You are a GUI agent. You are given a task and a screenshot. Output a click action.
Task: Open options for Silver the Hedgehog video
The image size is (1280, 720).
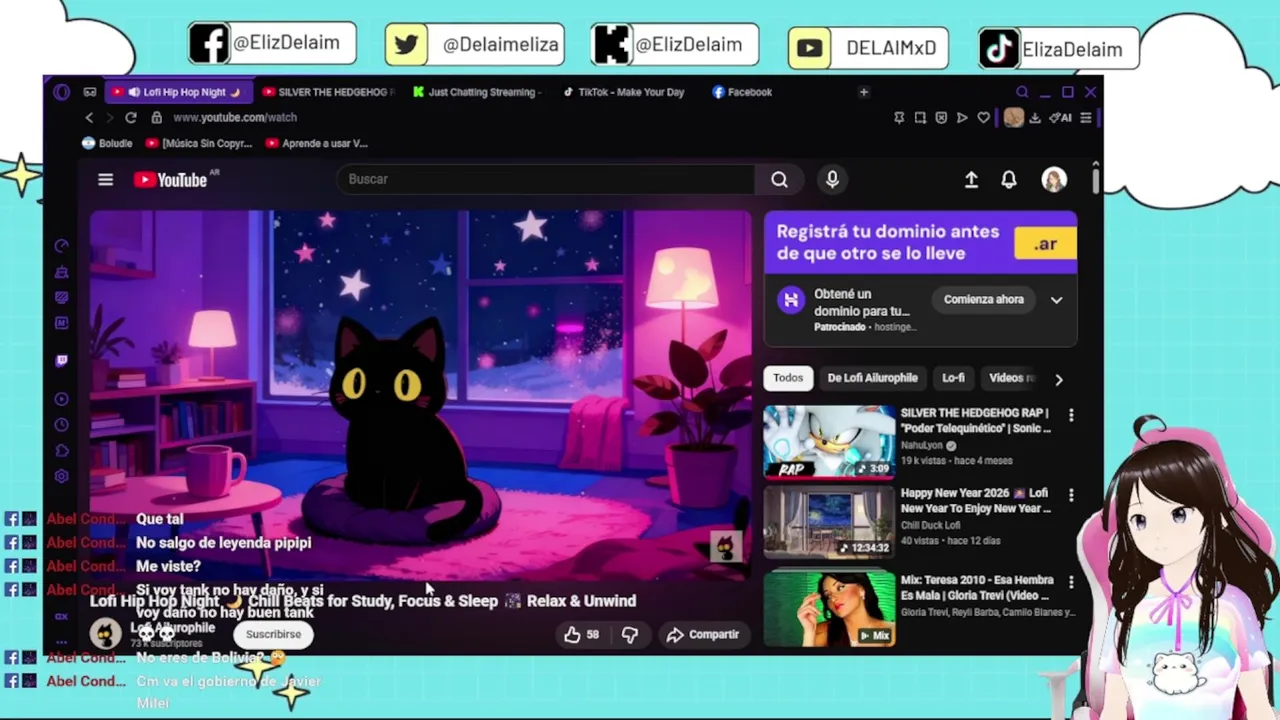pos(1071,414)
